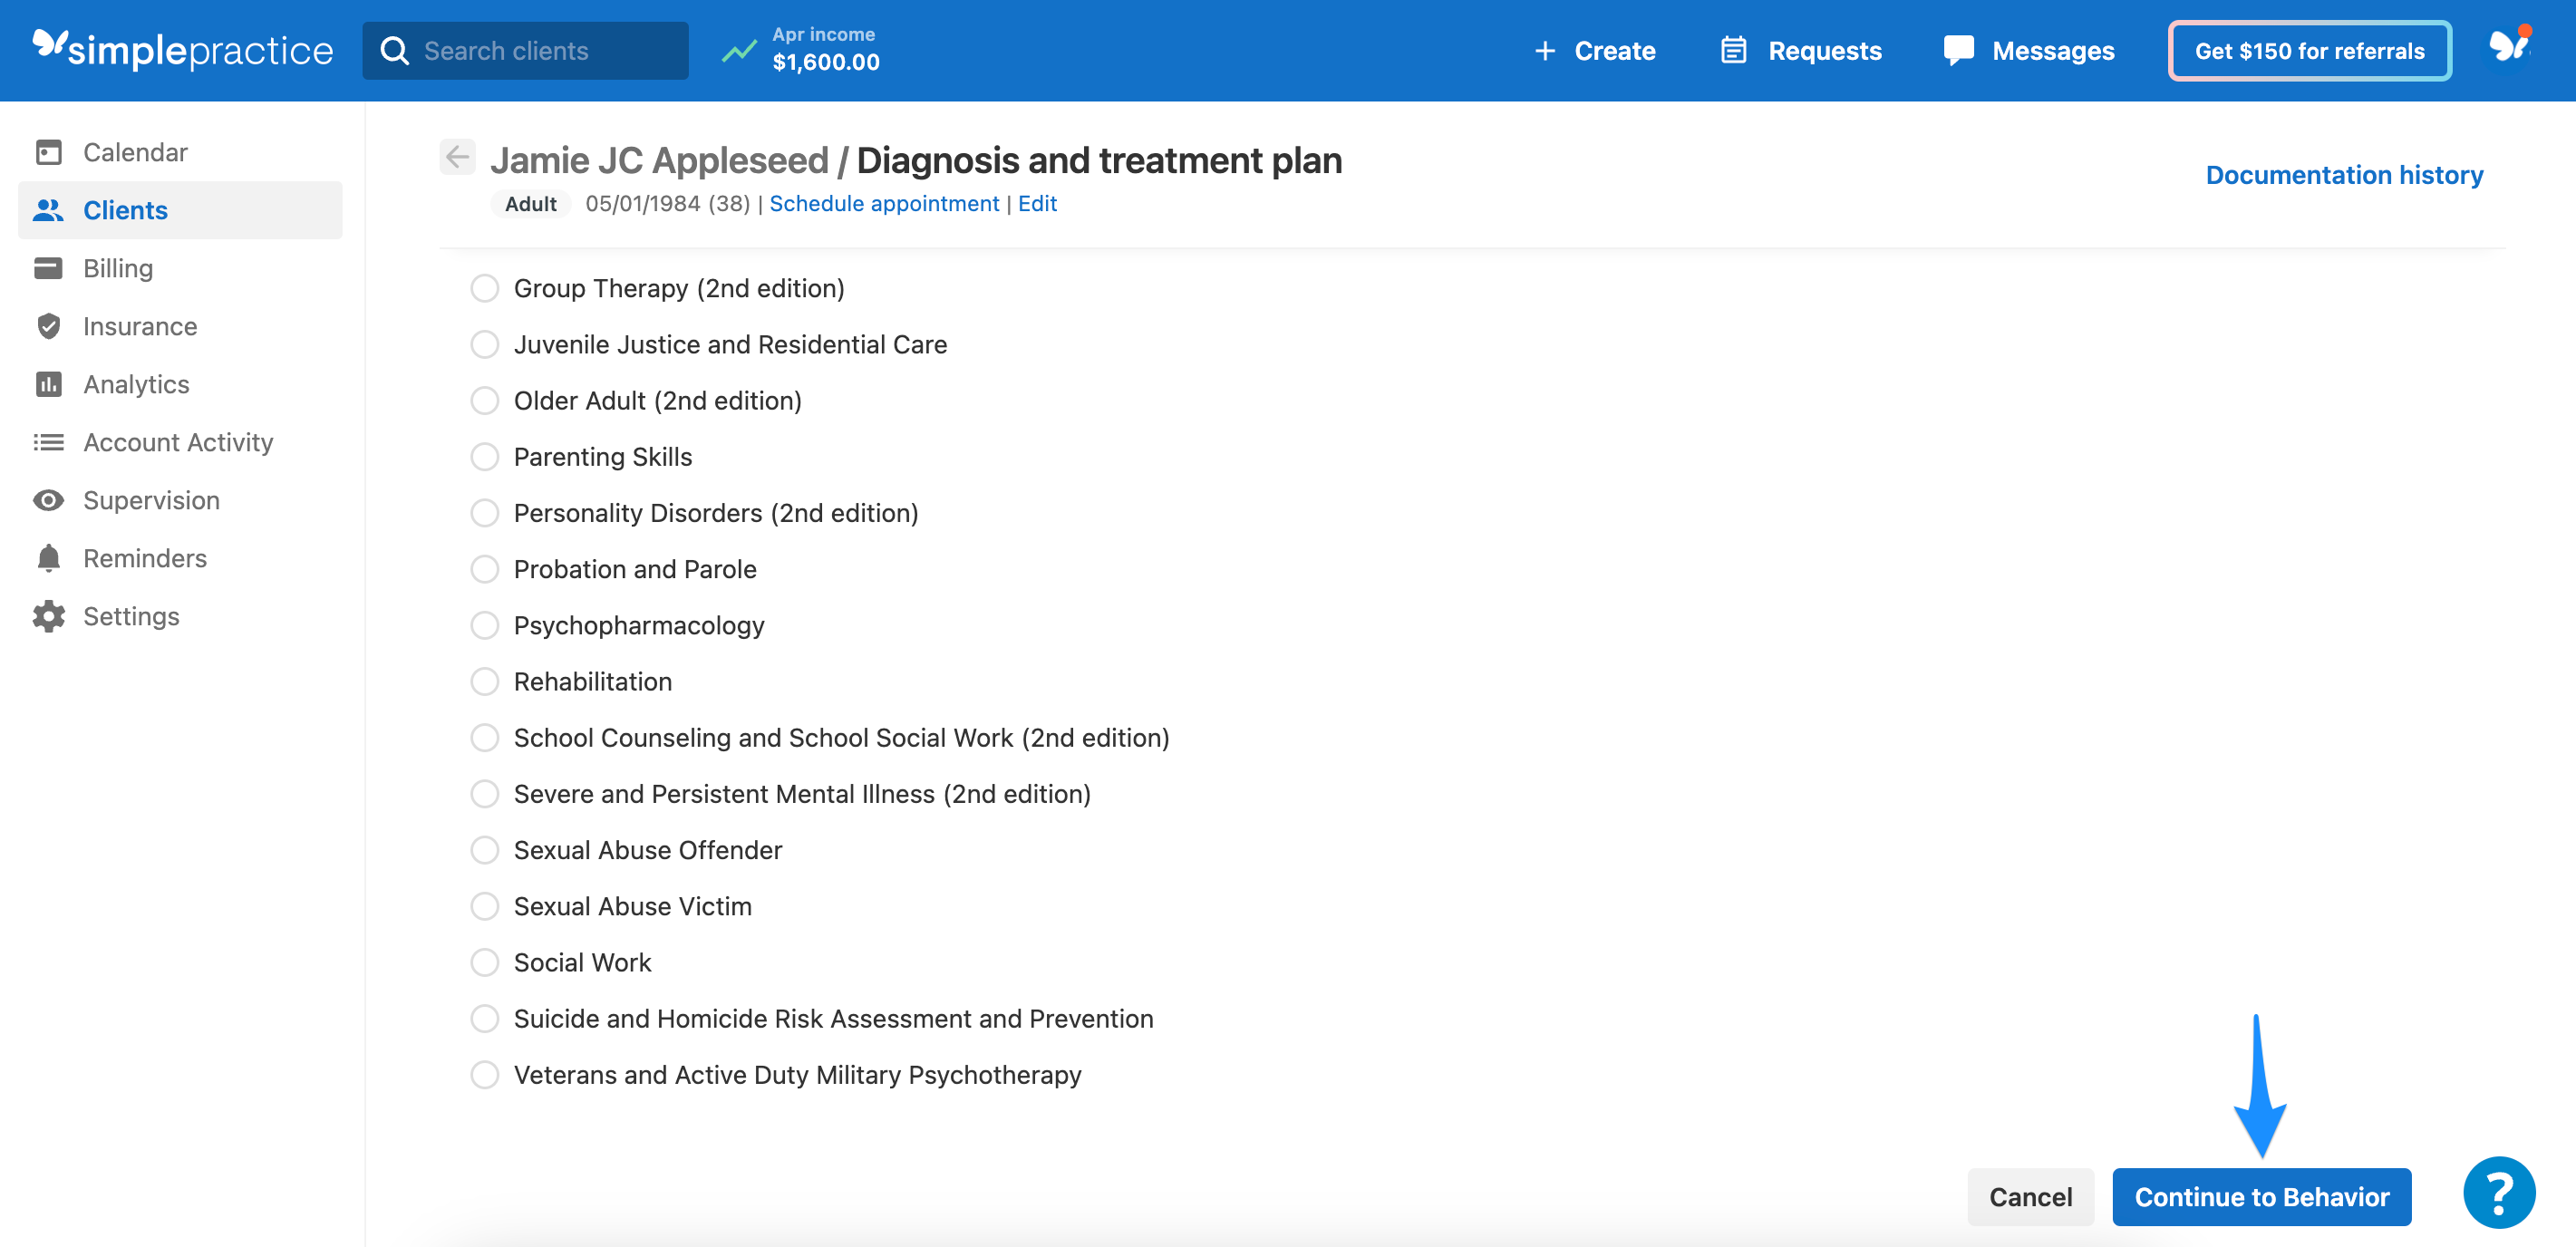Click the Edit link beside client info
This screenshot has height=1247, width=2576.
point(1037,203)
